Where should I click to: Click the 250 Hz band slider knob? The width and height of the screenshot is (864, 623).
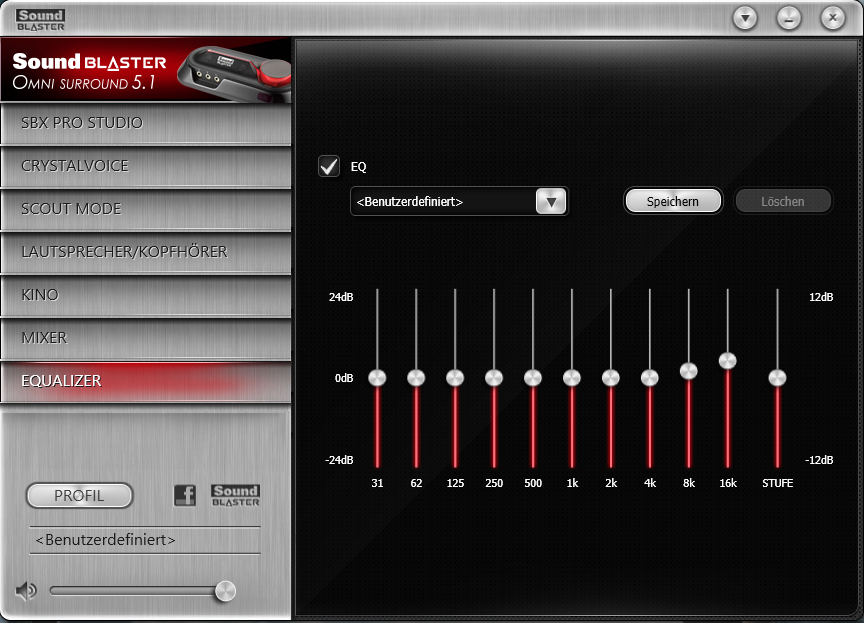494,378
